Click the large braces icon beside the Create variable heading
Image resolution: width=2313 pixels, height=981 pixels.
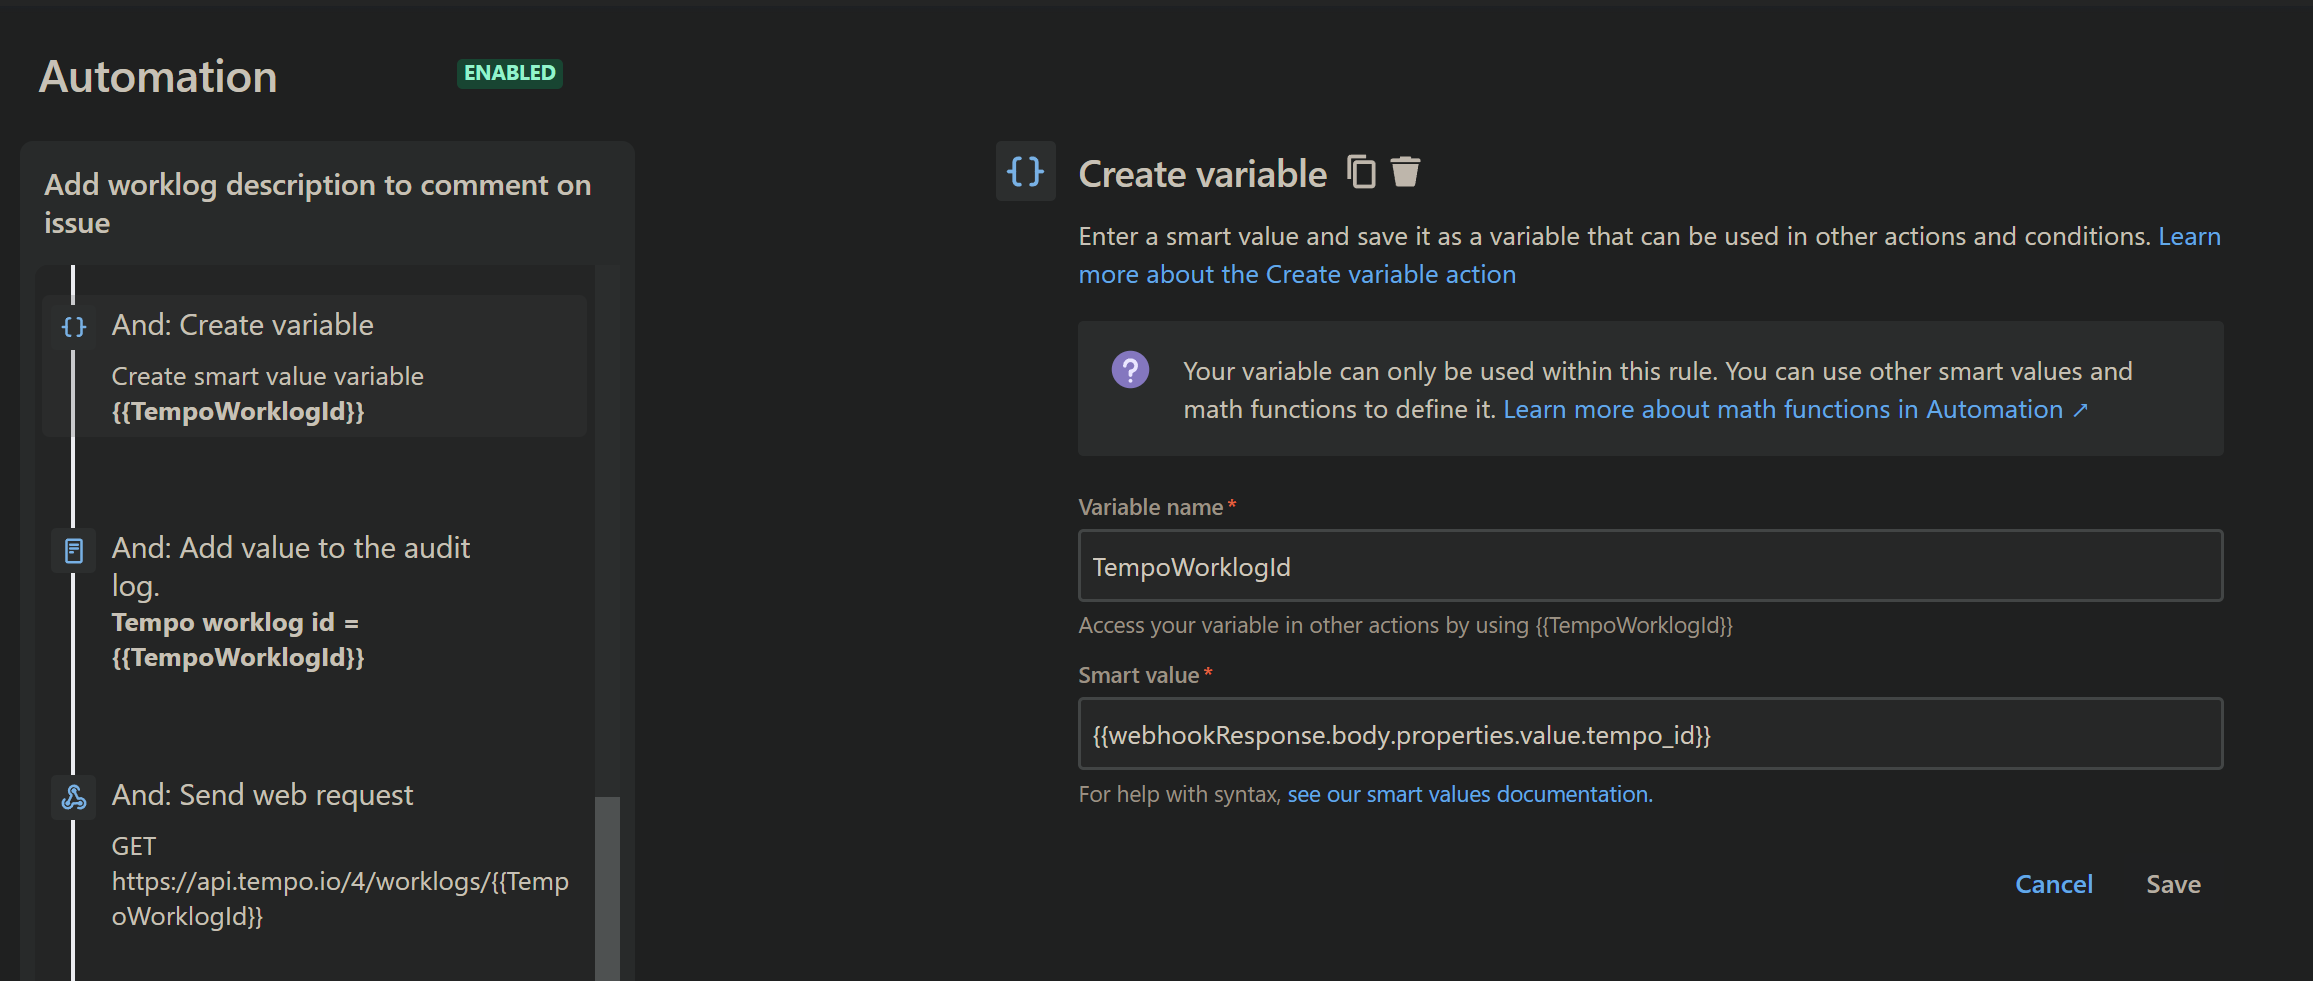coord(1025,172)
